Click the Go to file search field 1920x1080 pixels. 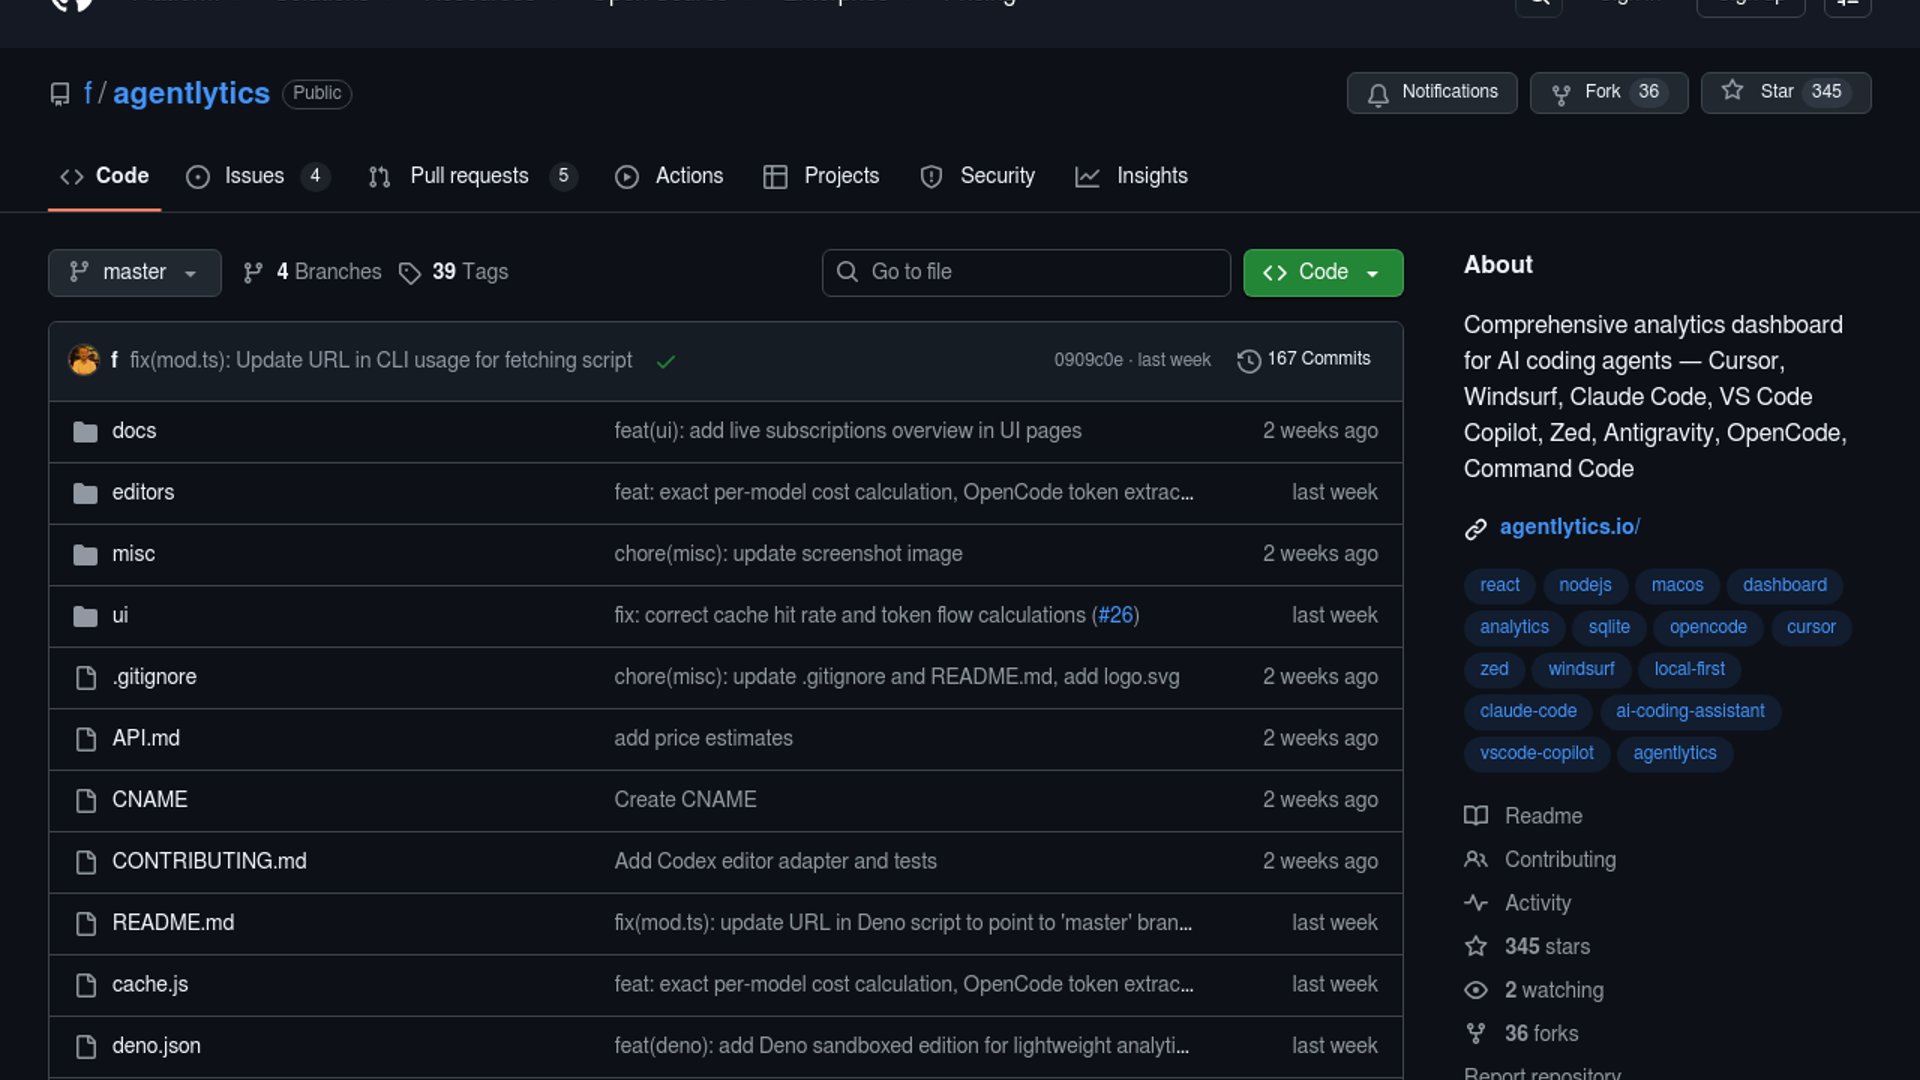point(1026,273)
